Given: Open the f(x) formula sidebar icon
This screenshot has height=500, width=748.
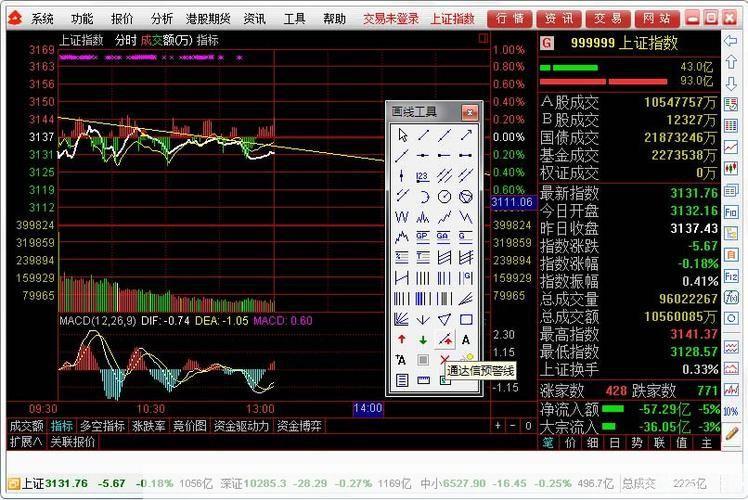Looking at the screenshot, I should click(x=731, y=298).
